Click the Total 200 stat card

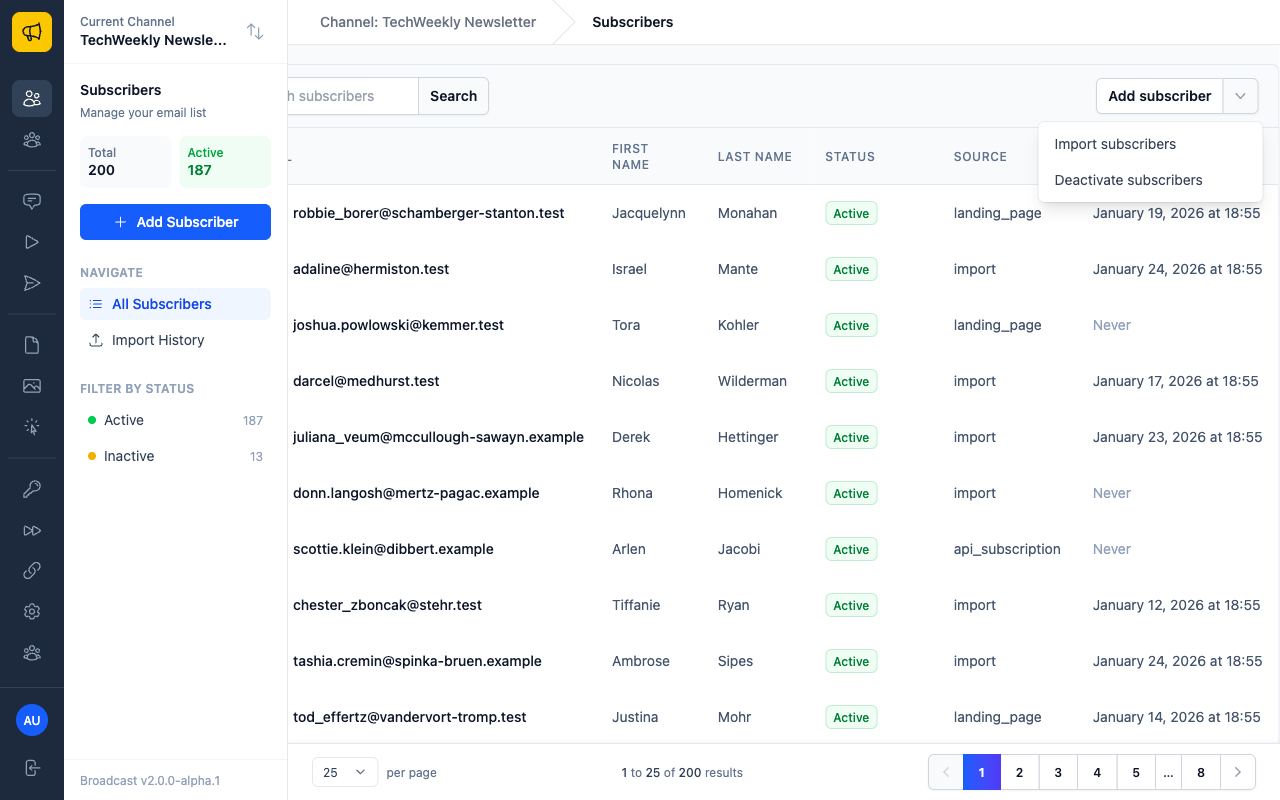(125, 162)
